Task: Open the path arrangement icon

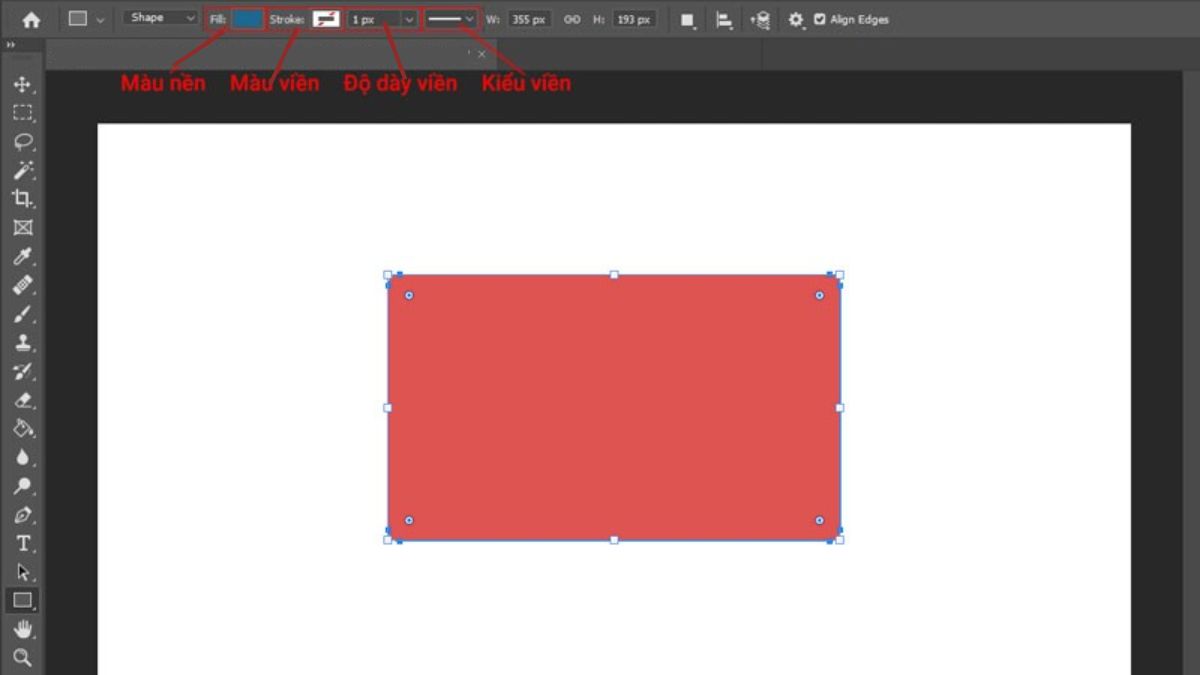Action: [x=760, y=20]
